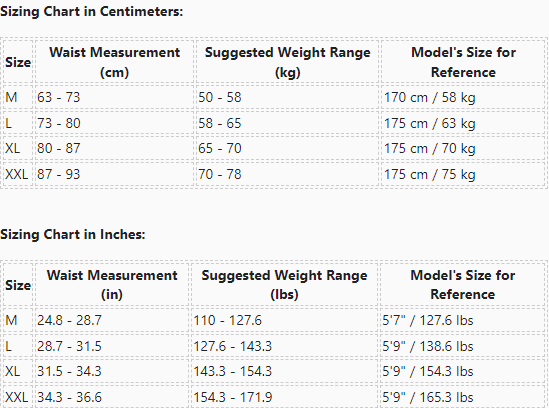Viewport: 549px width, 408px height.
Task: Click the weight cell '58 - 65'
Action: [x=220, y=123]
